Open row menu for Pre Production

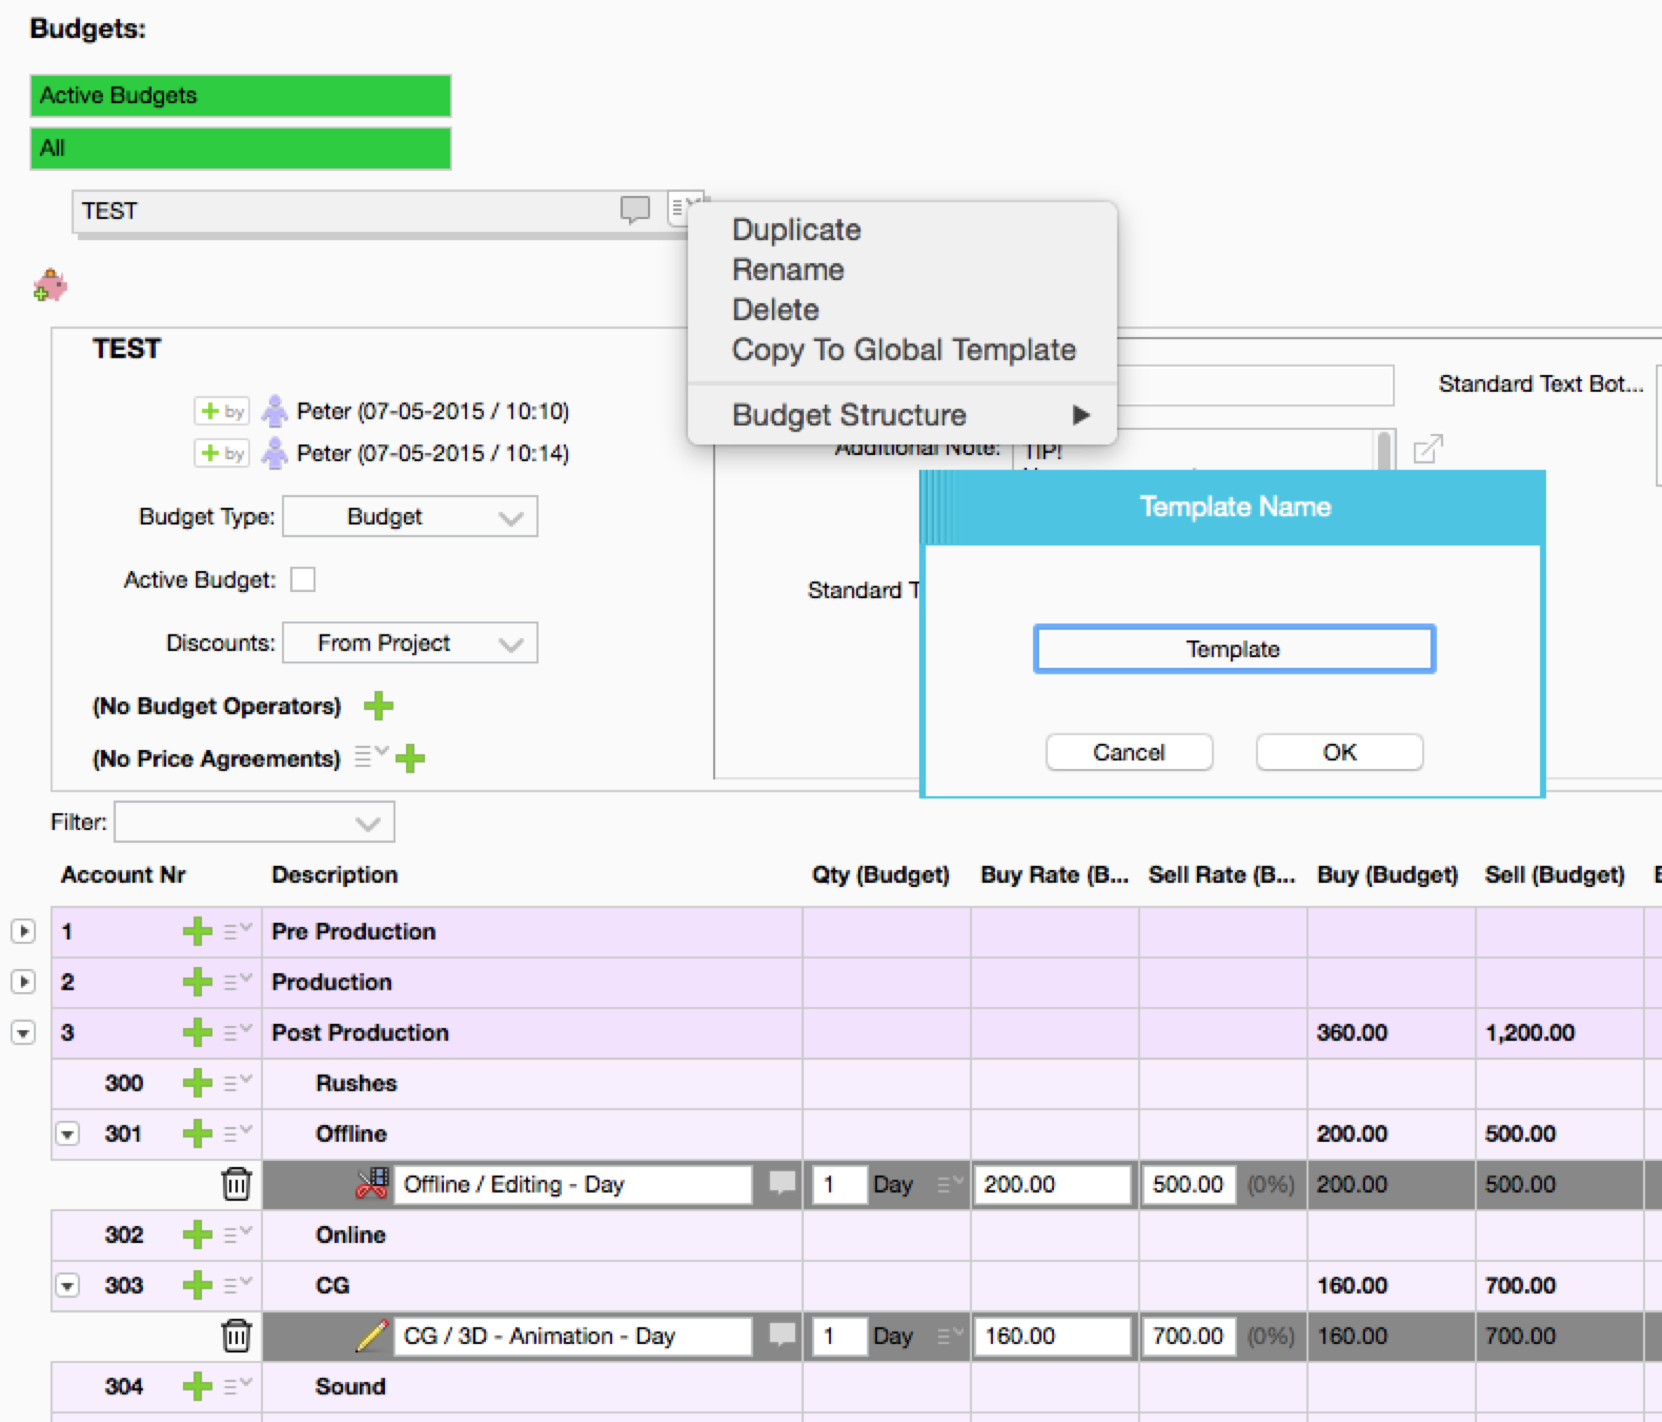(237, 931)
